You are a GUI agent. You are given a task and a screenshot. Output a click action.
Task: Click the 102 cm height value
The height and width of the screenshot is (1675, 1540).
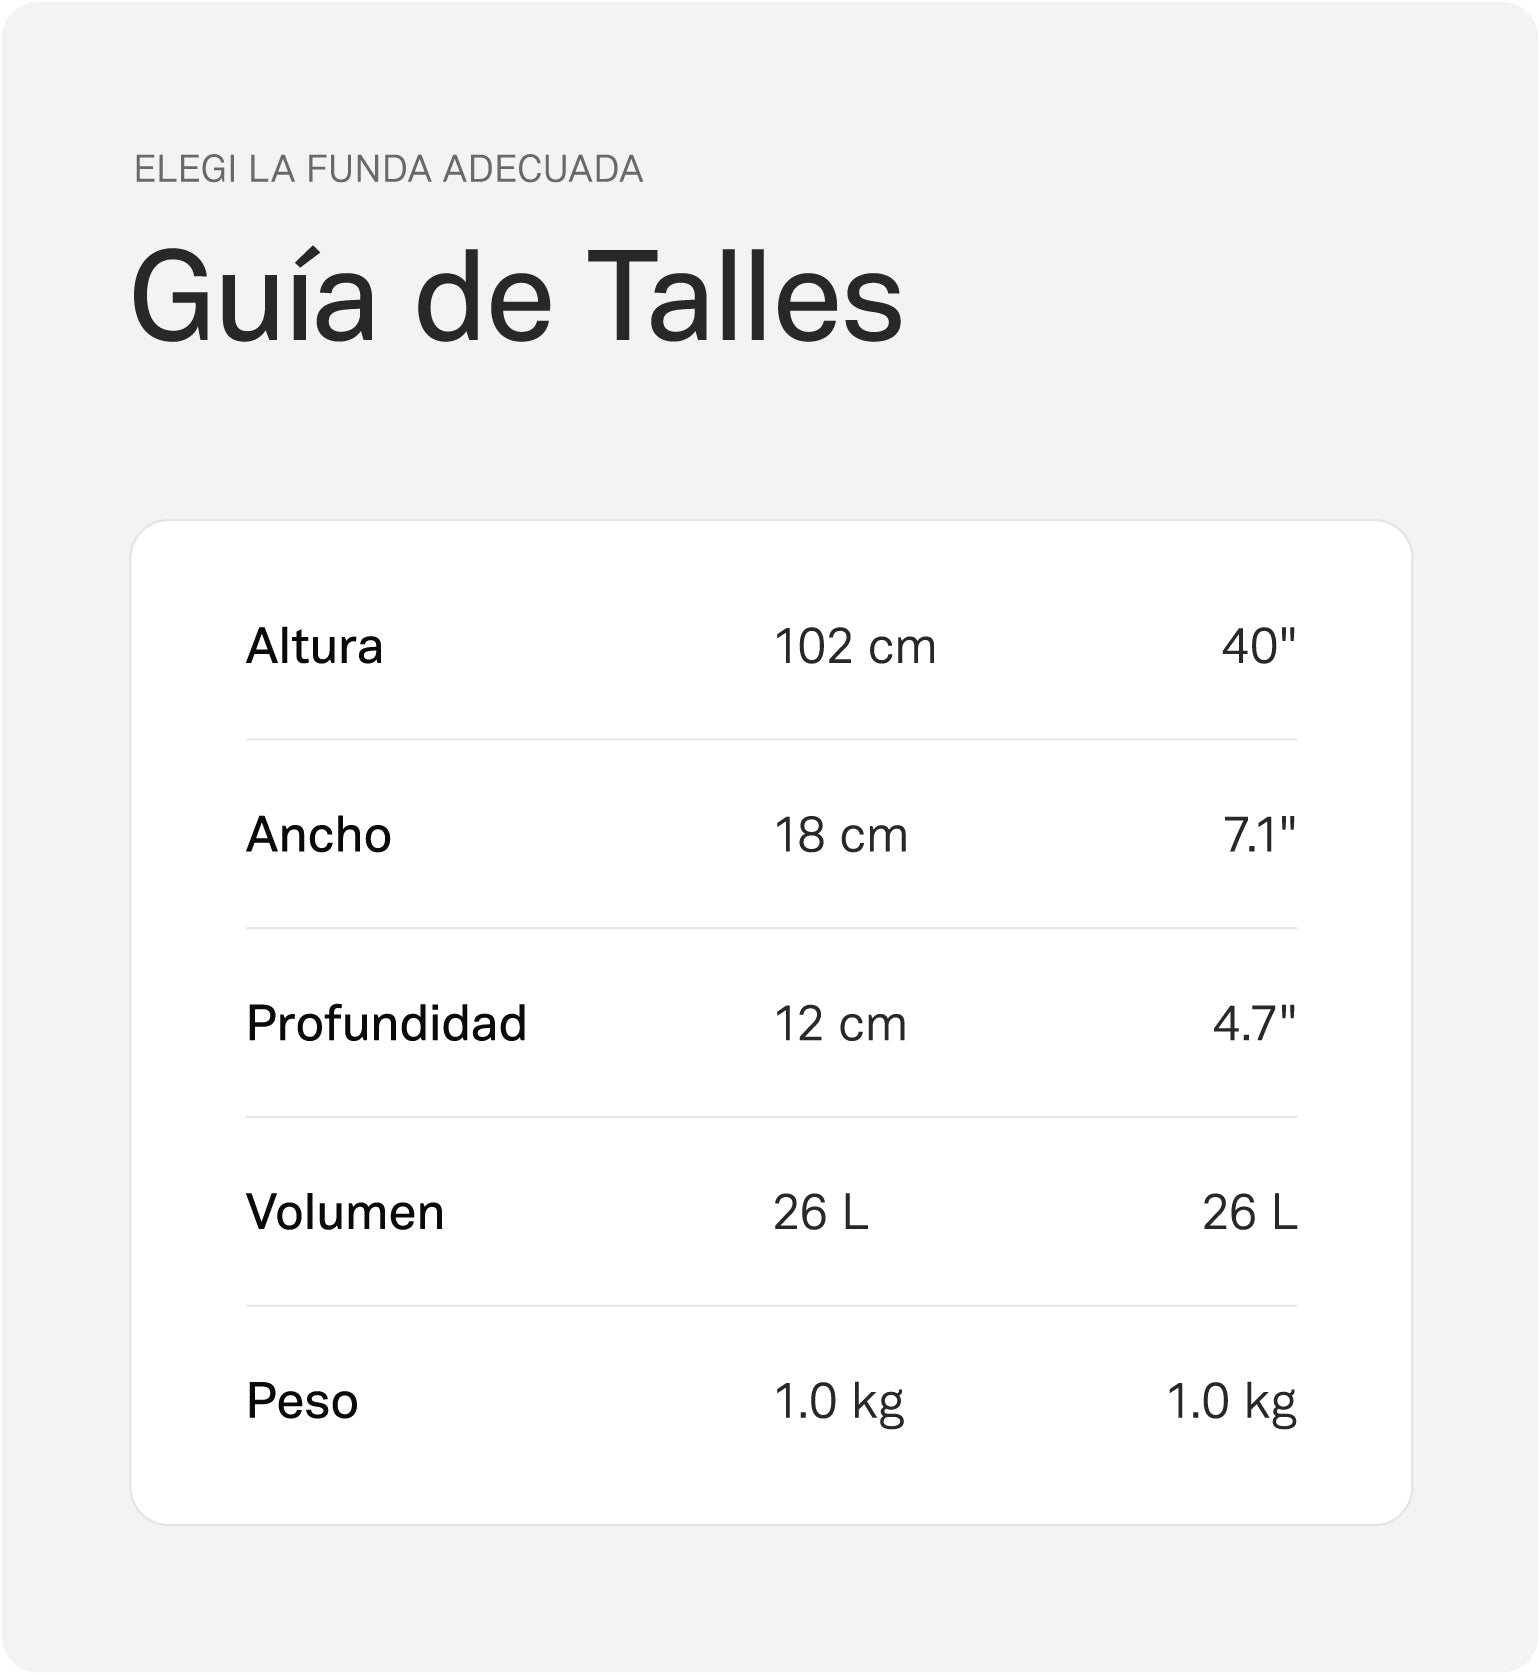[855, 646]
